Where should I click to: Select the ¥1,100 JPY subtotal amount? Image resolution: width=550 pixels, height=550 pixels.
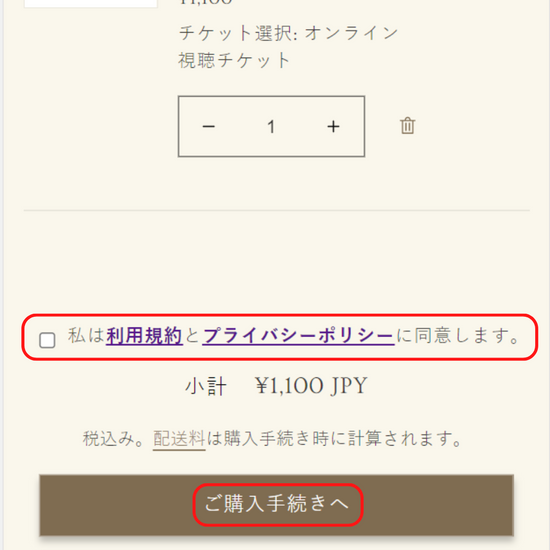point(311,386)
